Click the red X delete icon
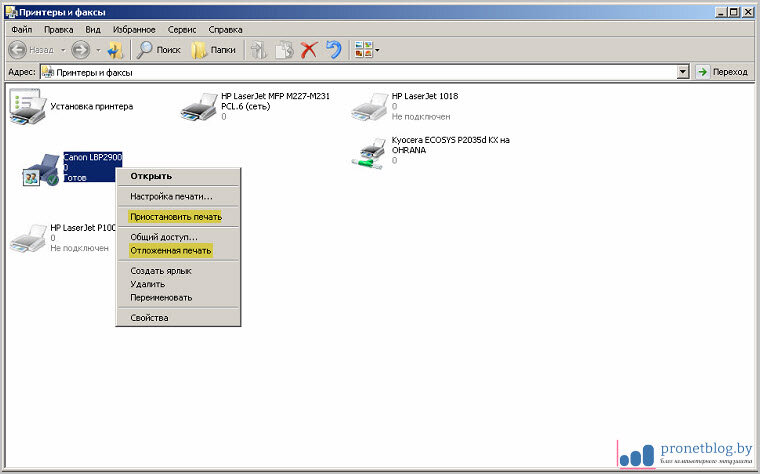The width and height of the screenshot is (760, 474). coord(309,49)
